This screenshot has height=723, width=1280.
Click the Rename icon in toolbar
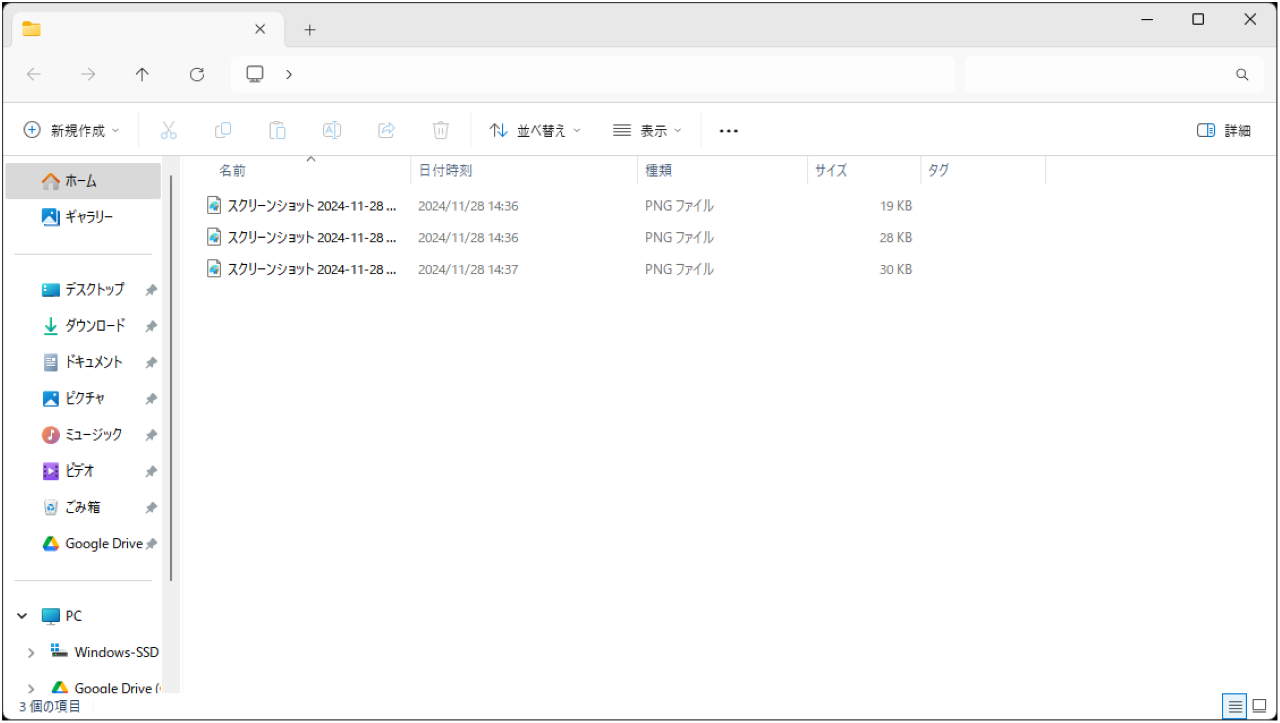pos(332,130)
